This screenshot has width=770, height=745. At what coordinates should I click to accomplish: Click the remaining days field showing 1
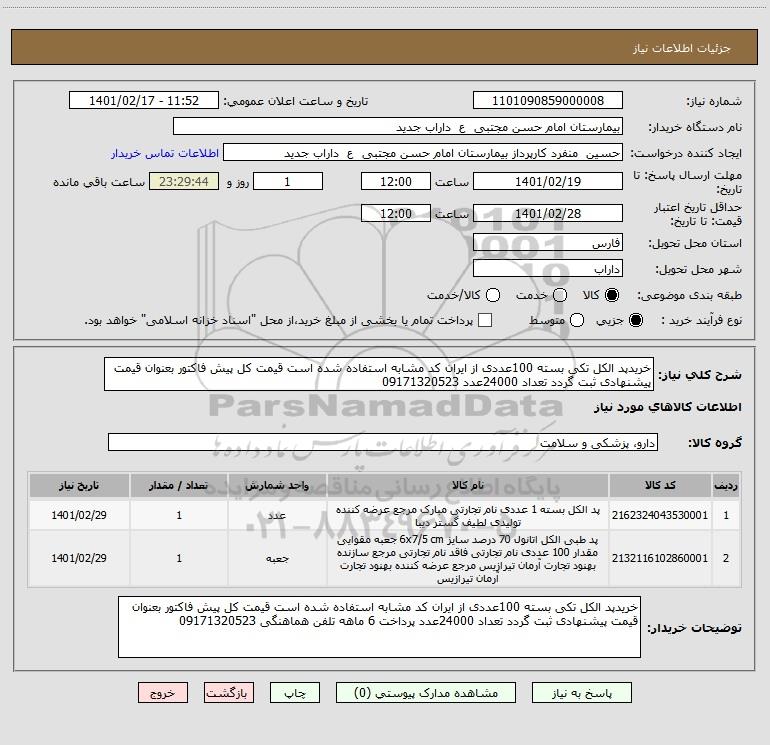coord(288,182)
